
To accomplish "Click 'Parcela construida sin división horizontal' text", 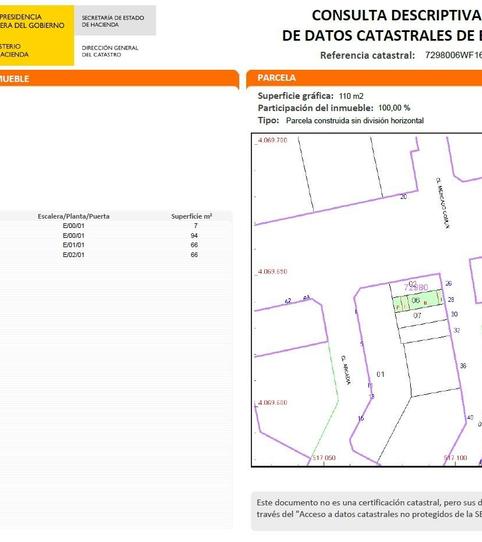I will click(355, 121).
